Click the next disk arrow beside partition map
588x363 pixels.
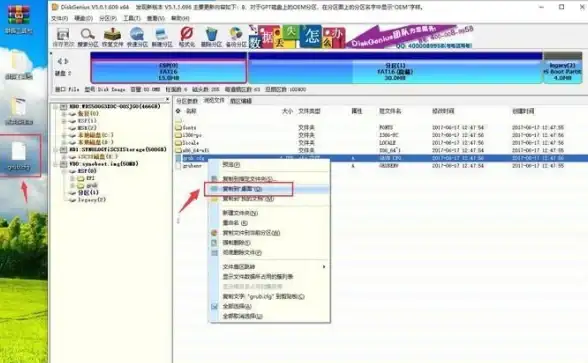66,61
